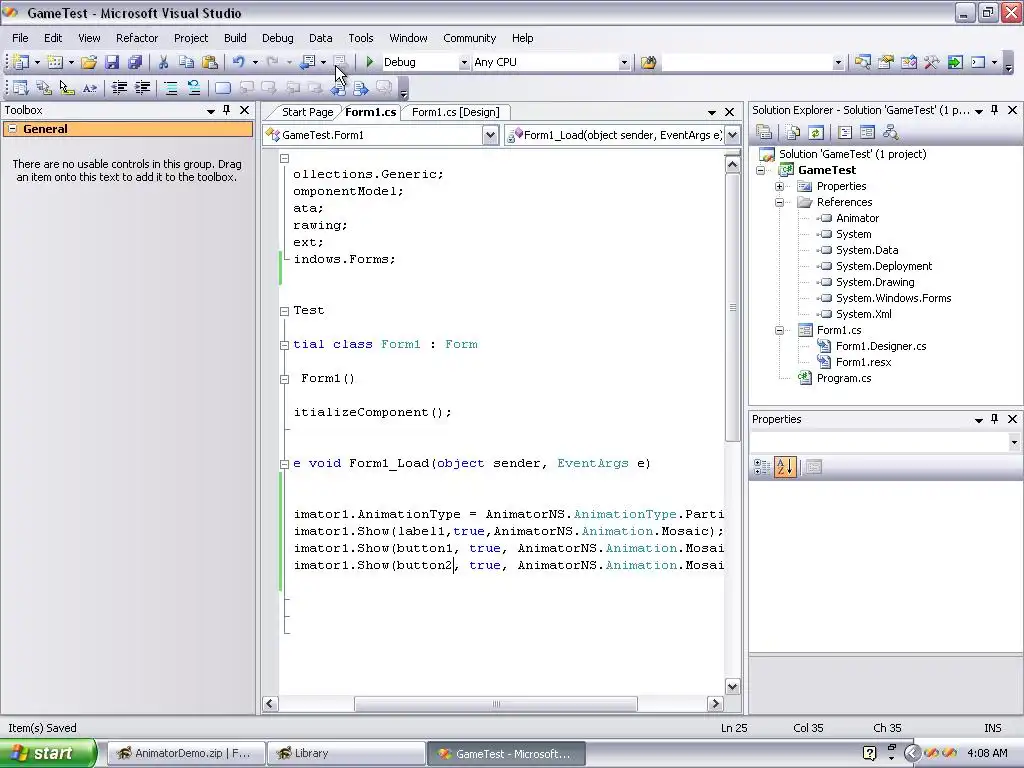
Task: Open the Toolbox hammer-and-wrench icon
Action: (932, 62)
